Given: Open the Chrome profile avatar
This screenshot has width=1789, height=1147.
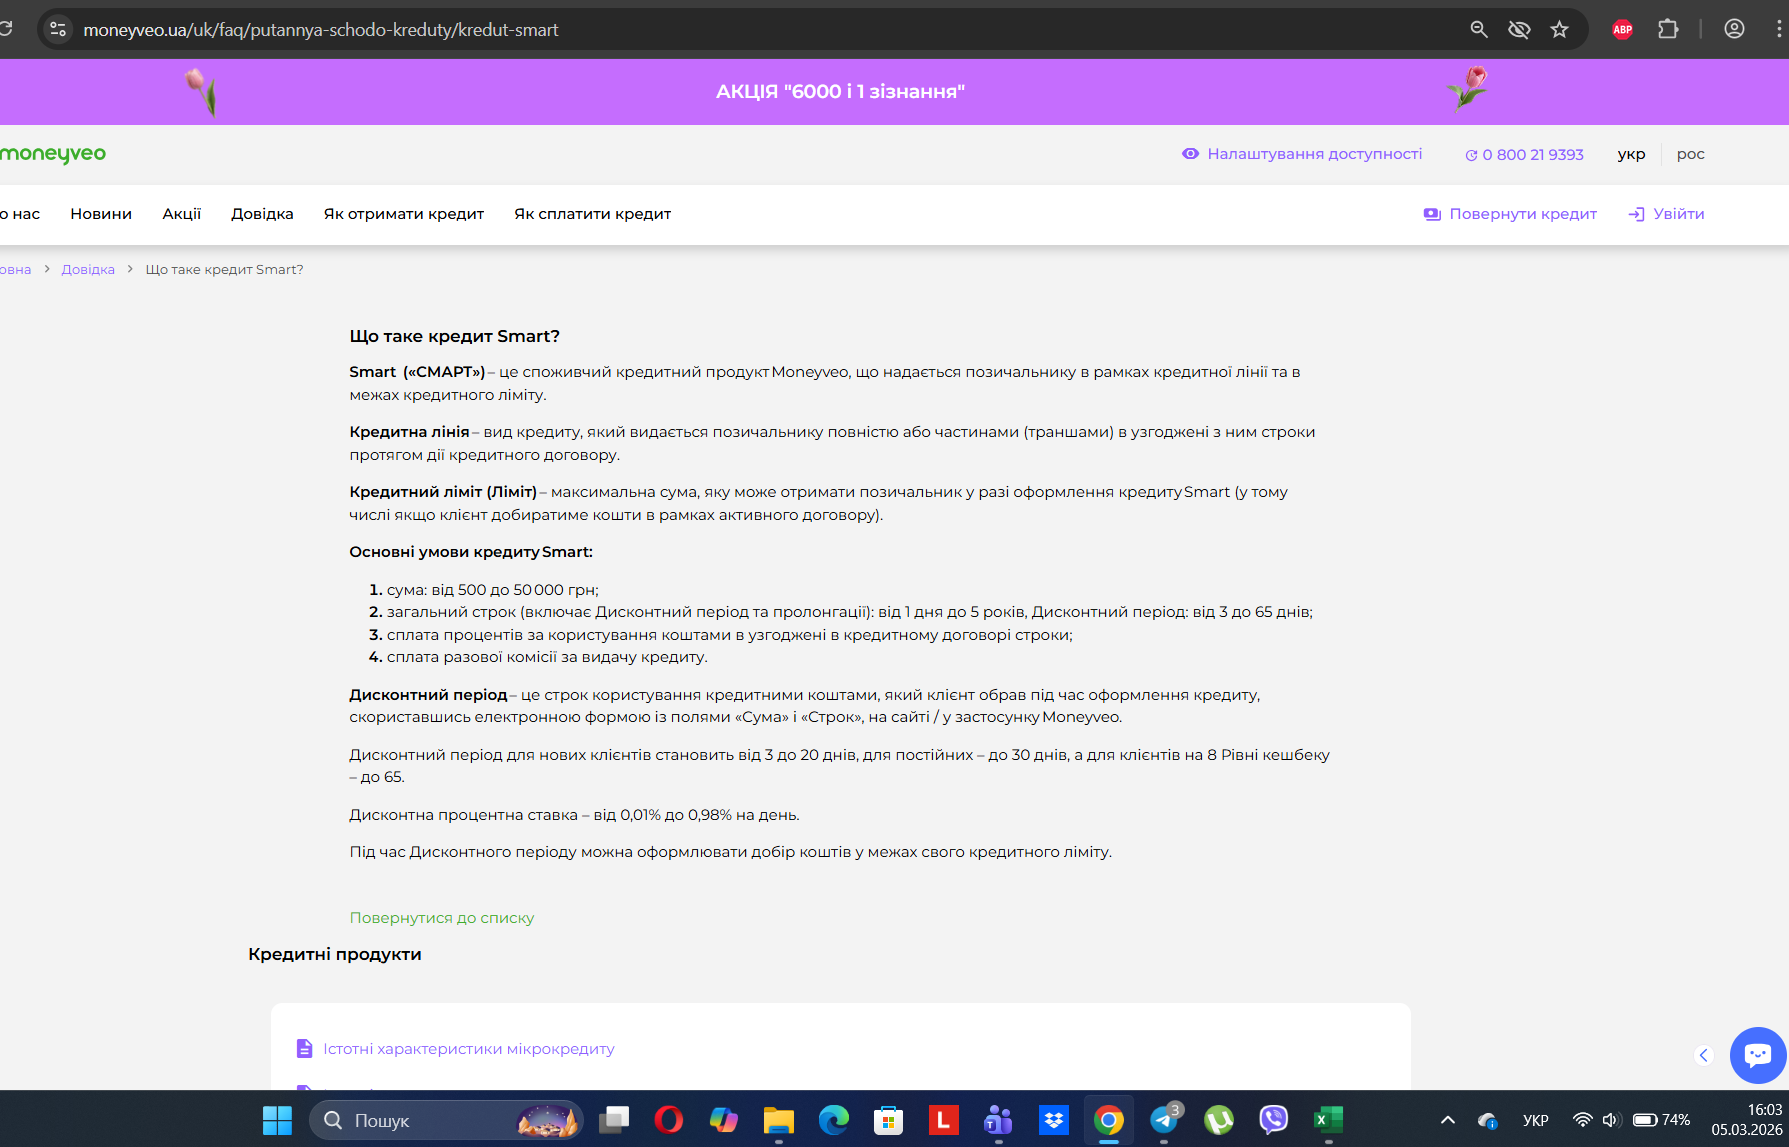Looking at the screenshot, I should 1734,30.
